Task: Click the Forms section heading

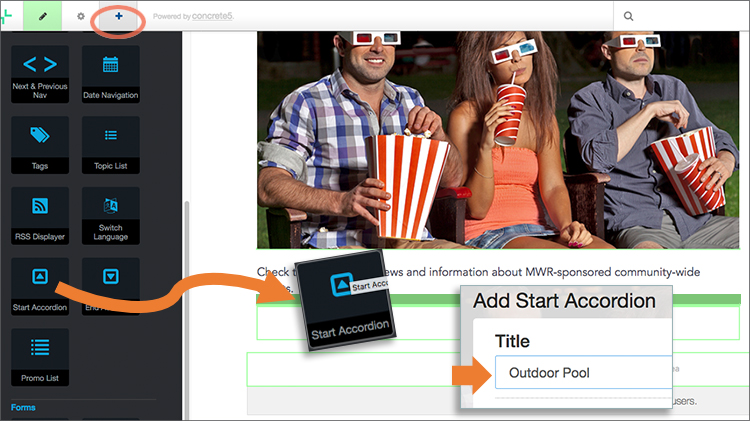Action: (26, 407)
